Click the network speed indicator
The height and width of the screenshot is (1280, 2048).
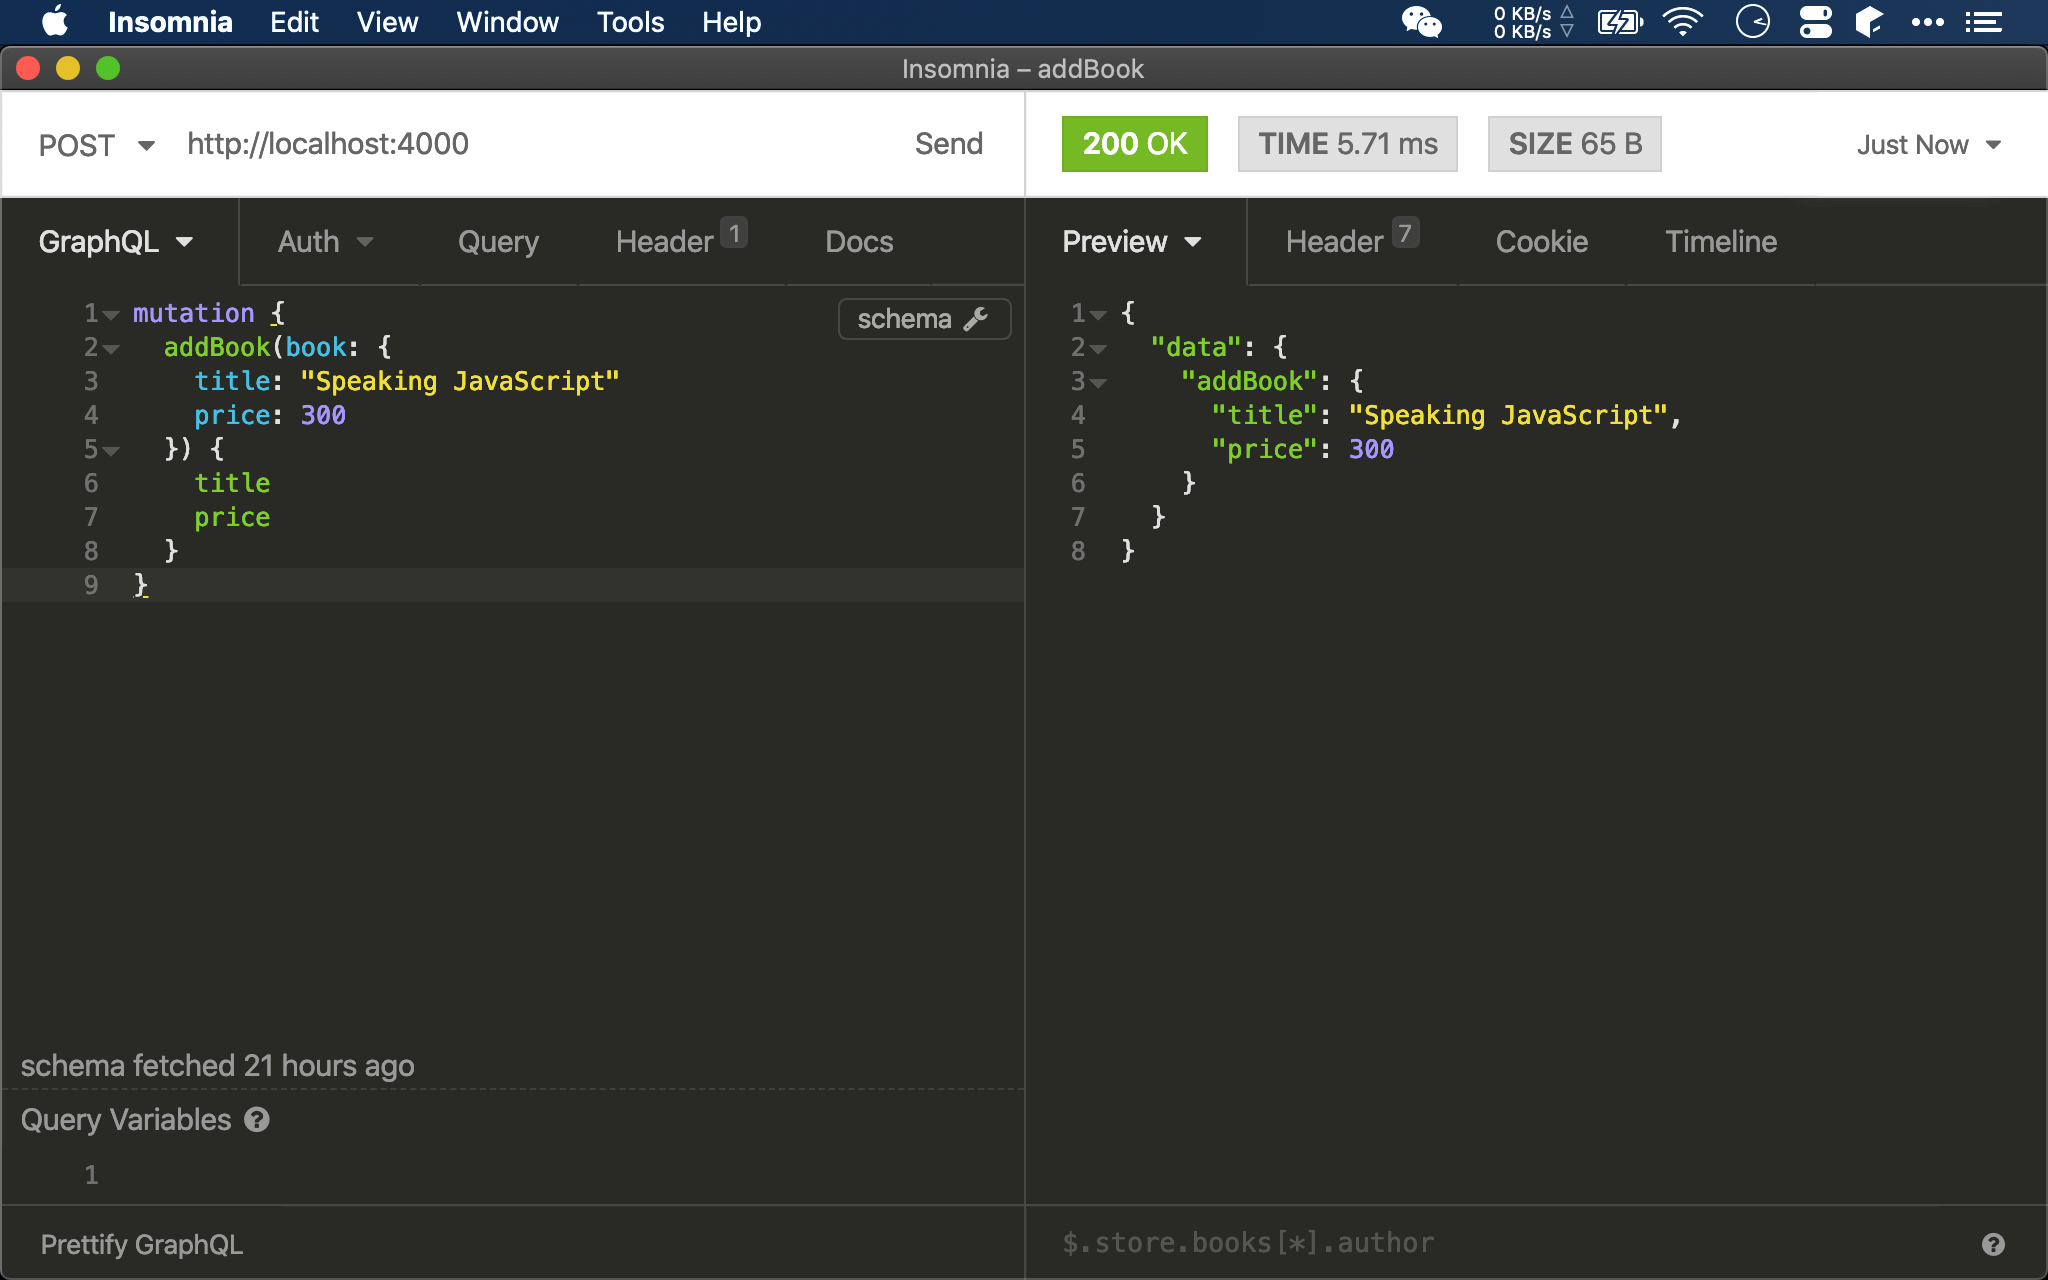pos(1533,22)
